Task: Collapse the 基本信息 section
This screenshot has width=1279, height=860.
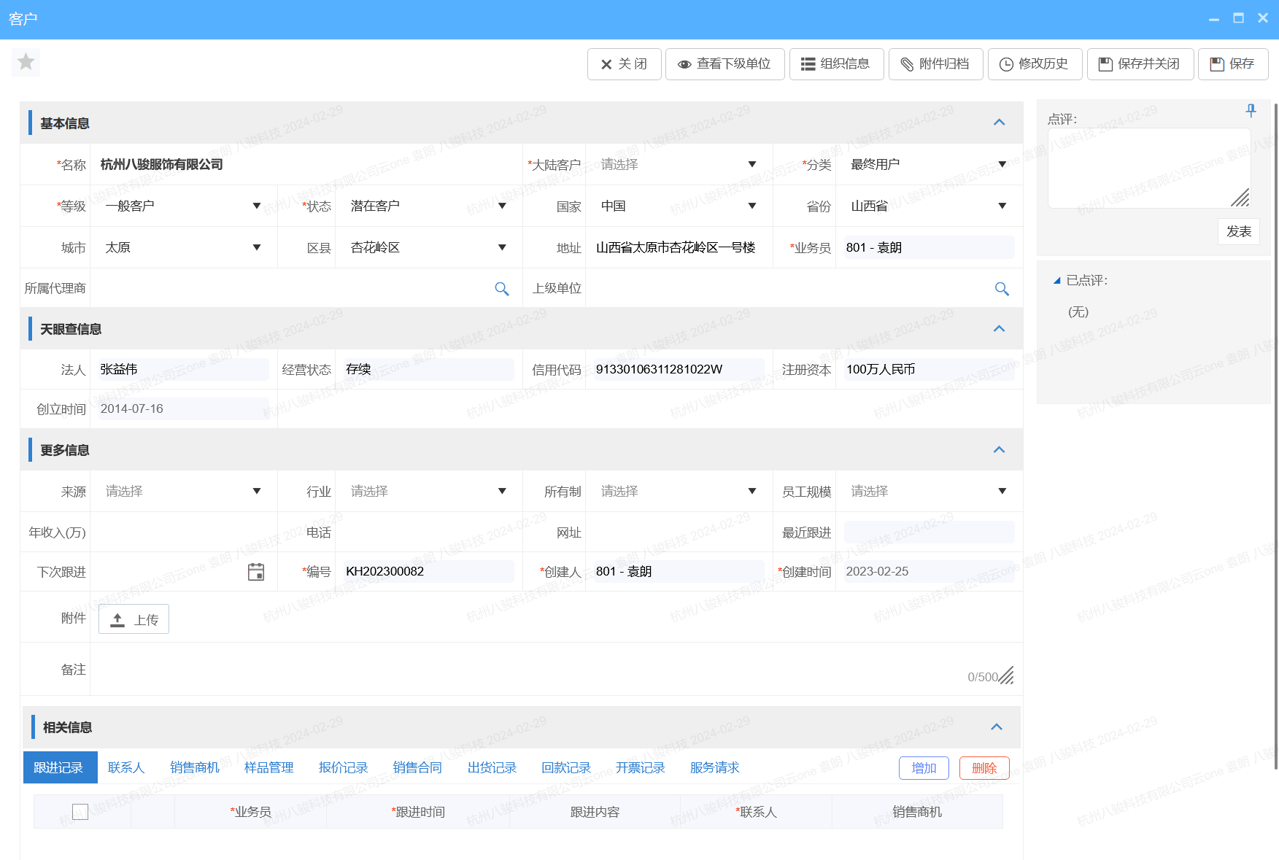Action: (x=998, y=122)
